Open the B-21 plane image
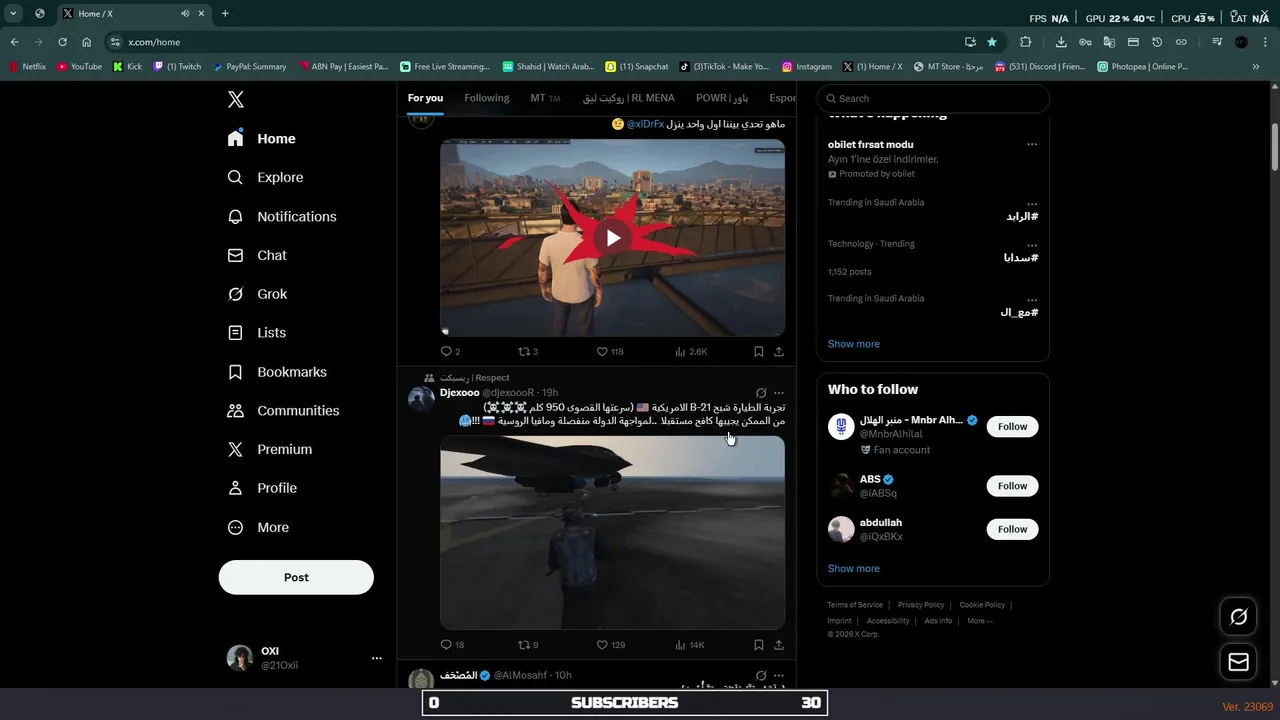The height and width of the screenshot is (720, 1280). click(x=613, y=532)
